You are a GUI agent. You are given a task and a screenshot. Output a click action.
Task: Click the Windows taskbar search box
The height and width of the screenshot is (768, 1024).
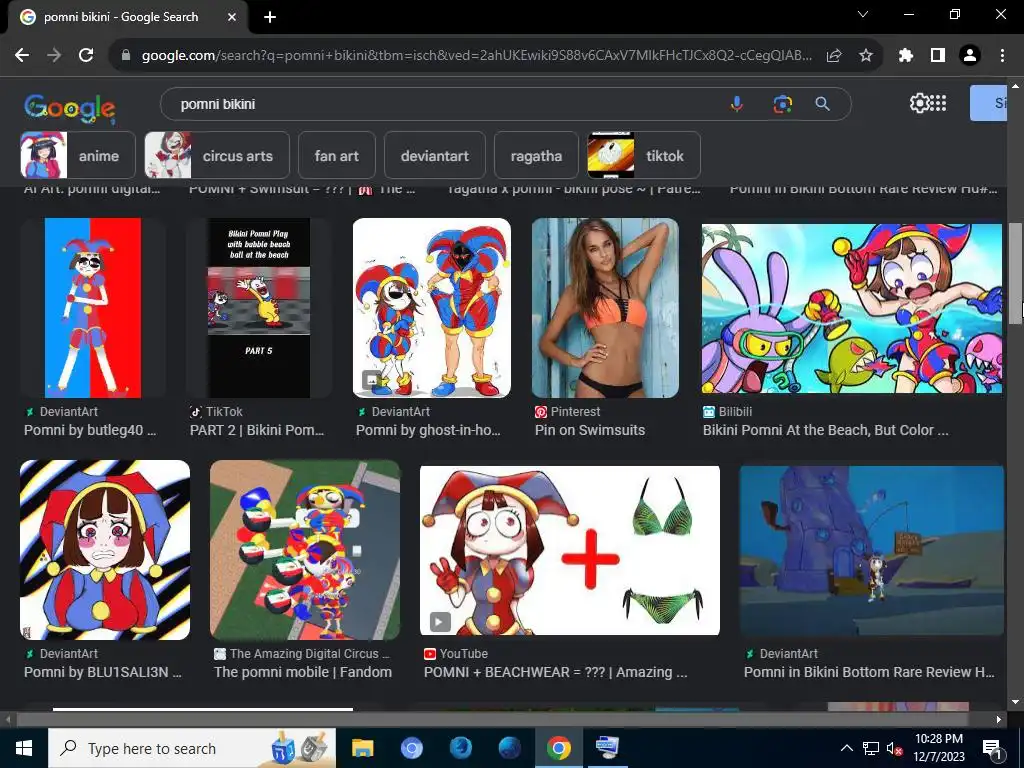click(192, 748)
